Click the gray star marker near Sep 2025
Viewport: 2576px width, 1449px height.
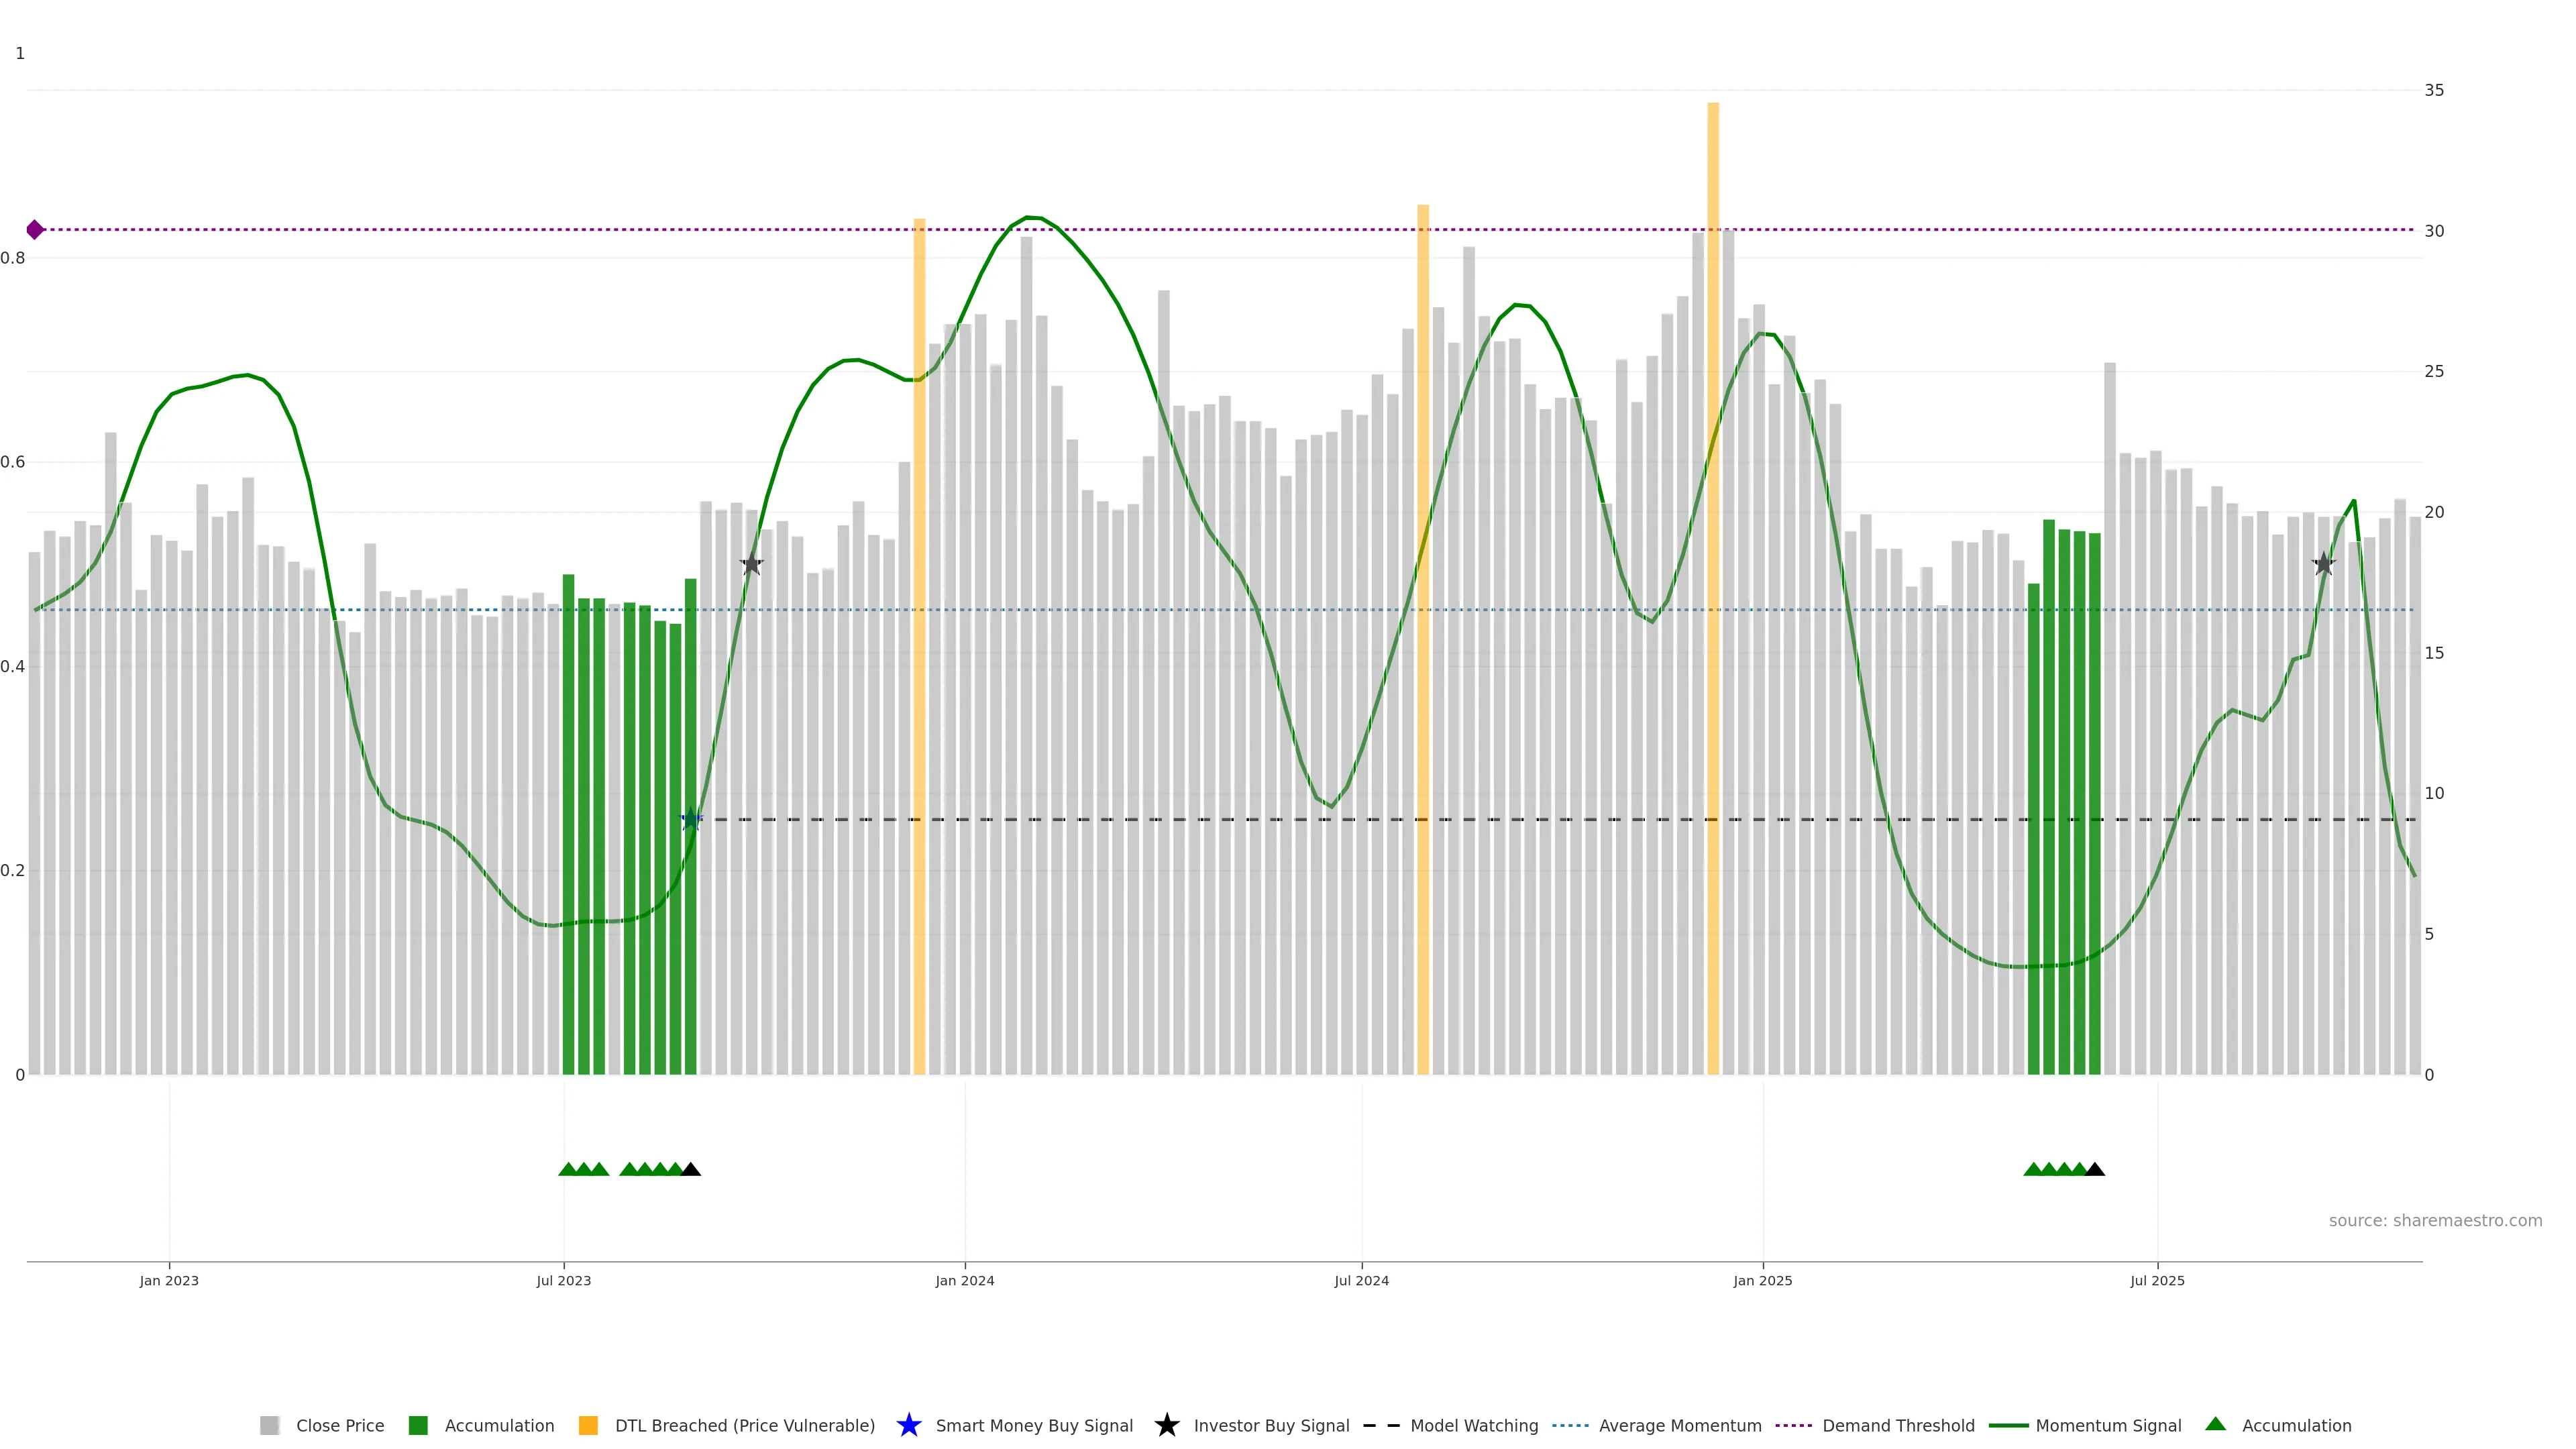2323,565
